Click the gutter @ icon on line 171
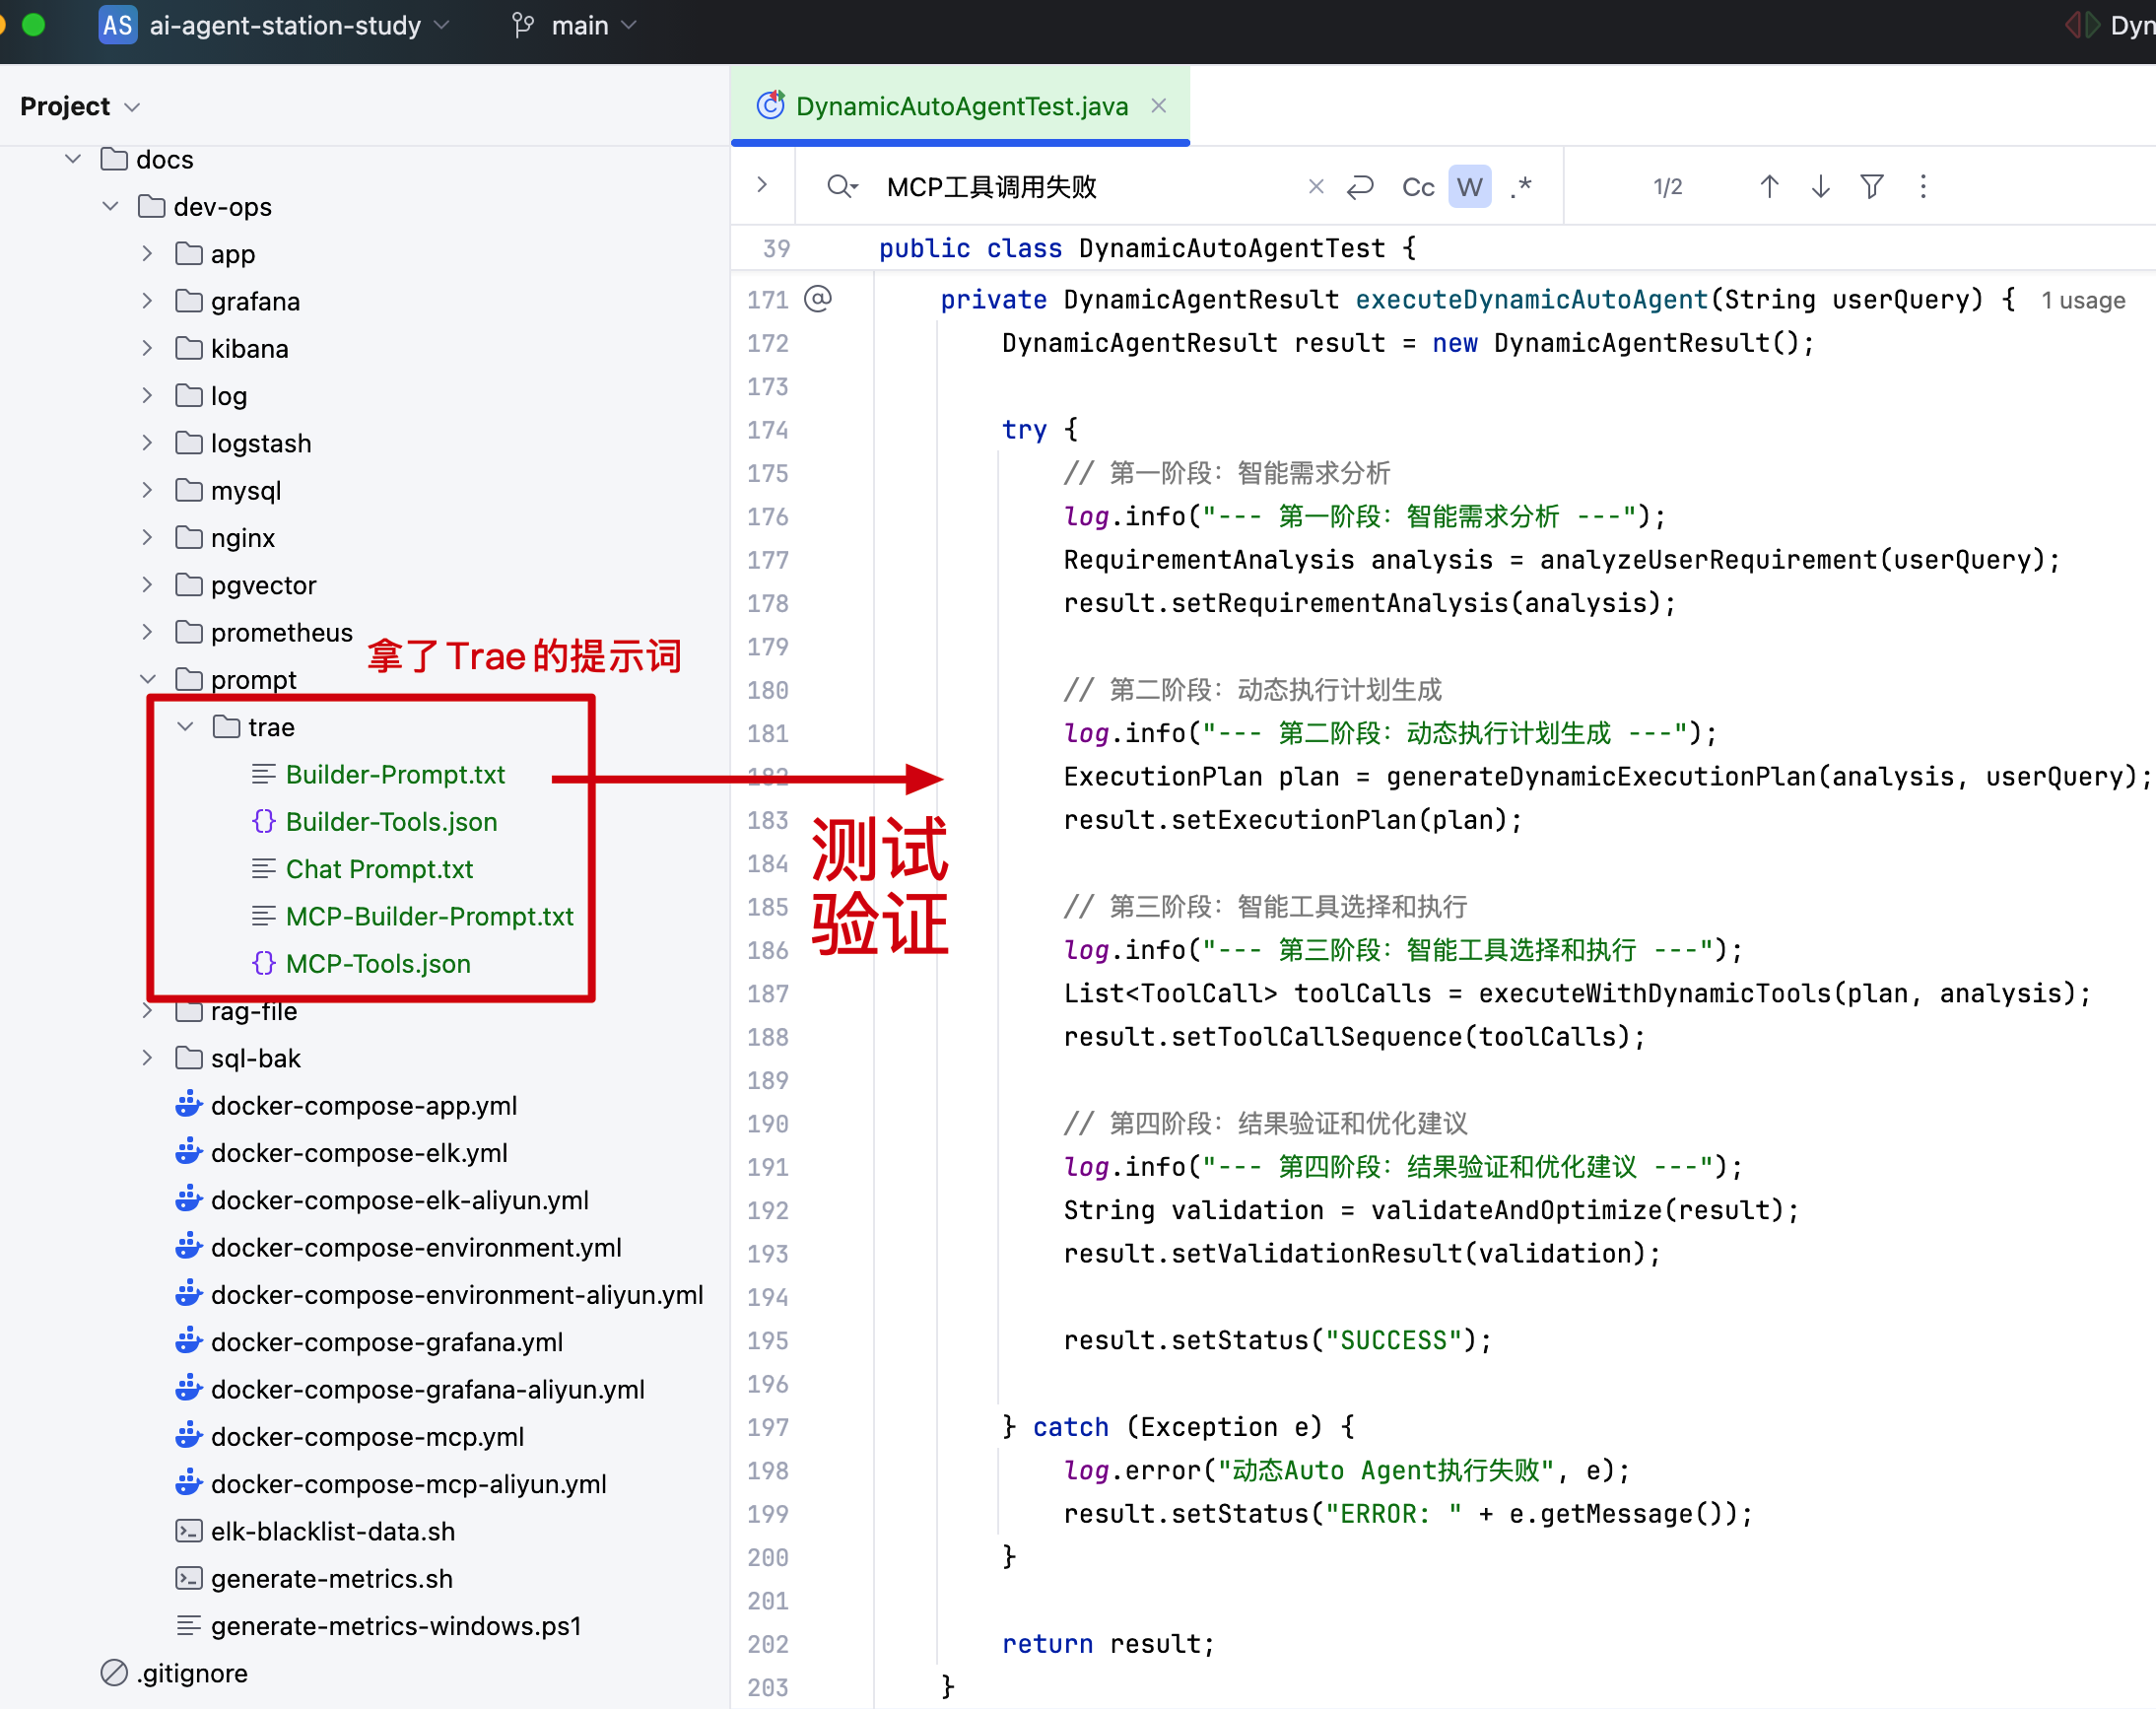Image resolution: width=2156 pixels, height=1709 pixels. pos(818,299)
